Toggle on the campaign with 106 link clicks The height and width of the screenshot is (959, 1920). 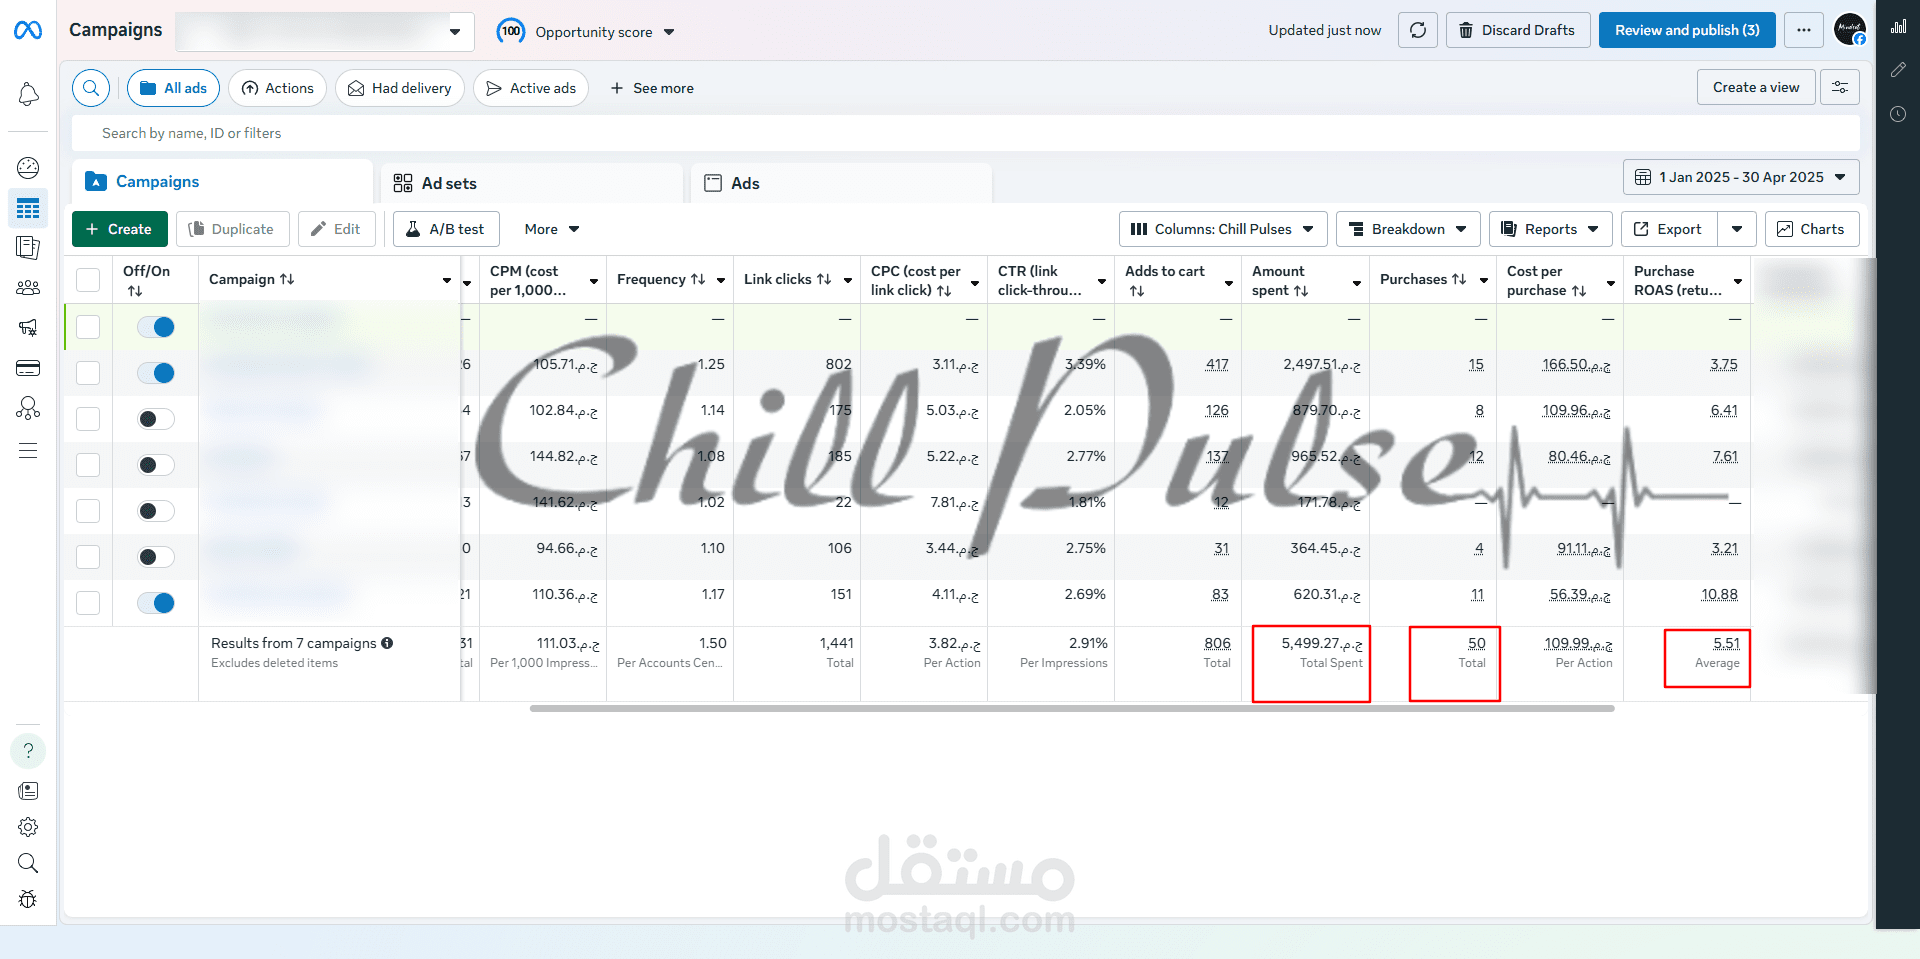[x=156, y=557]
